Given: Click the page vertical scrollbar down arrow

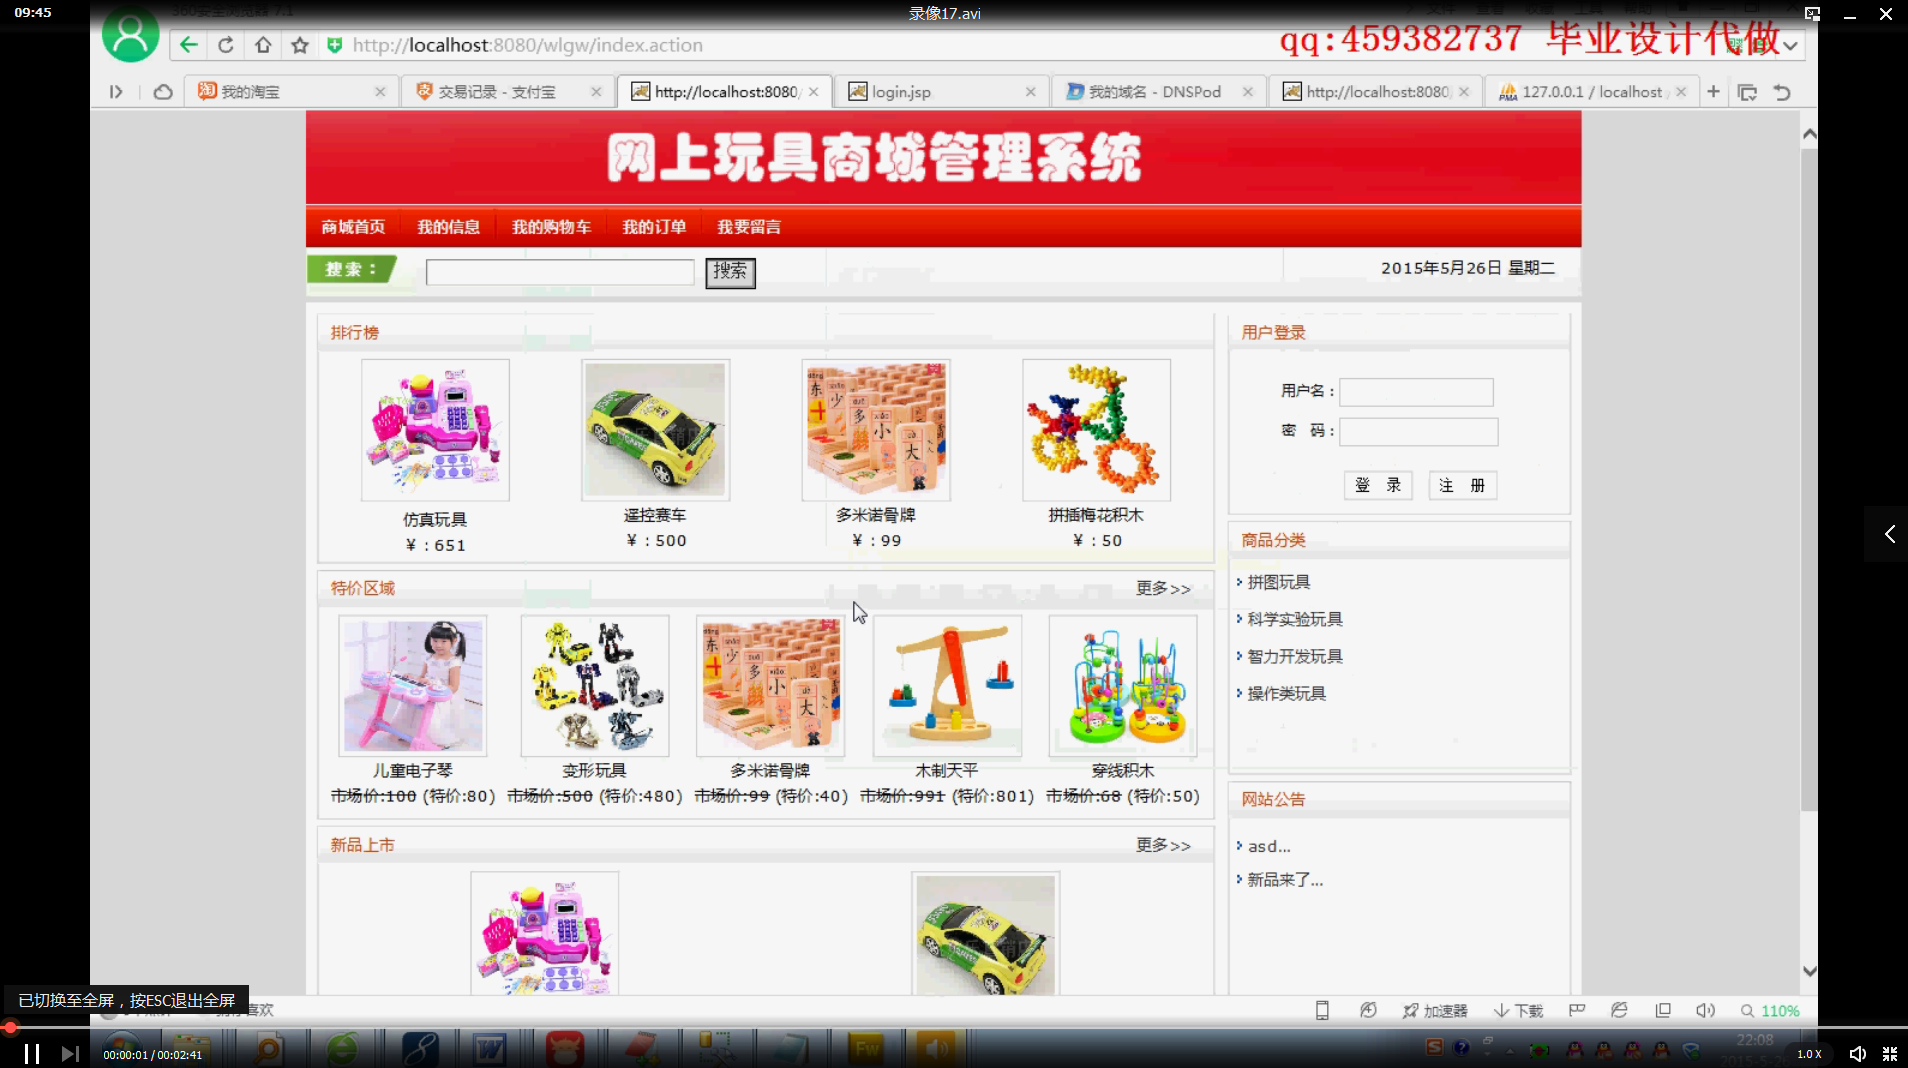Looking at the screenshot, I should [1809, 971].
